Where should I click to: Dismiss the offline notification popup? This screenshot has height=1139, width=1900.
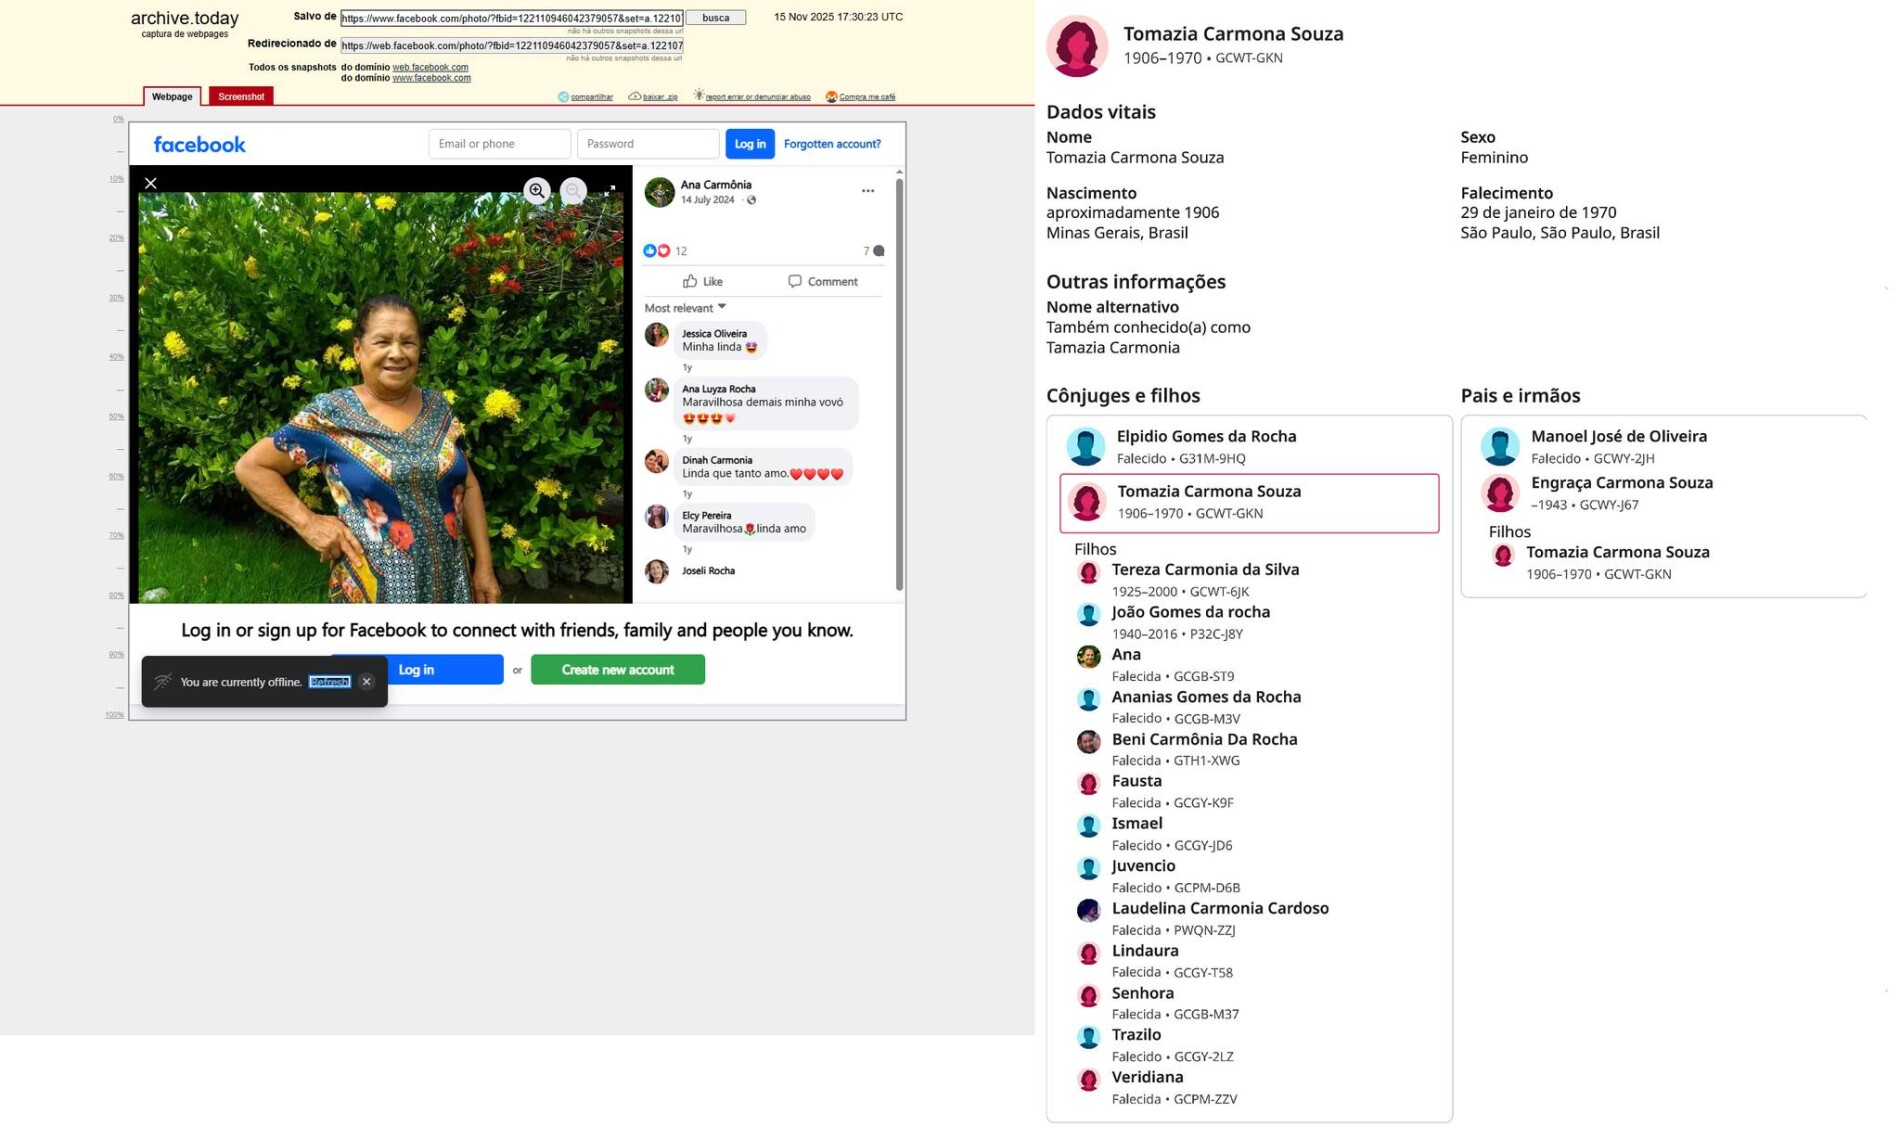click(x=366, y=682)
